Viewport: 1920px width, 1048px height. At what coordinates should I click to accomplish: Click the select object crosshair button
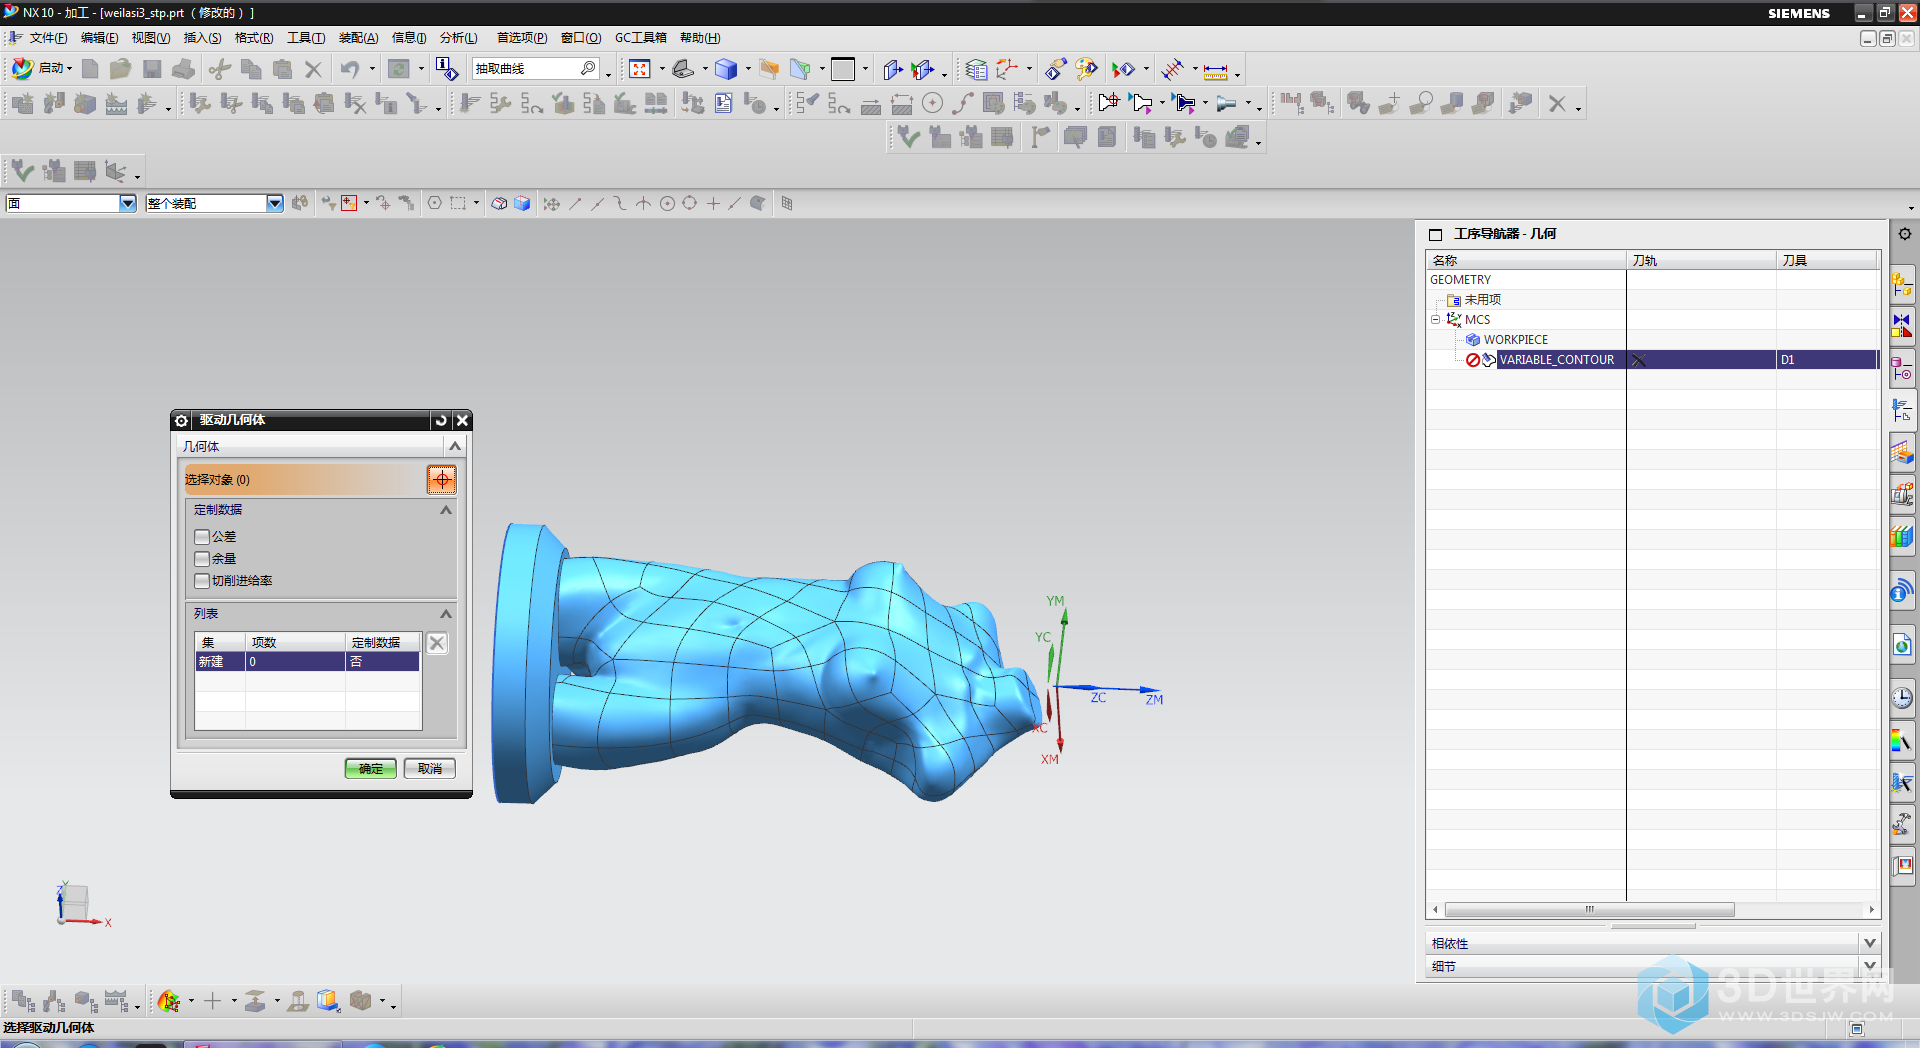(x=441, y=480)
